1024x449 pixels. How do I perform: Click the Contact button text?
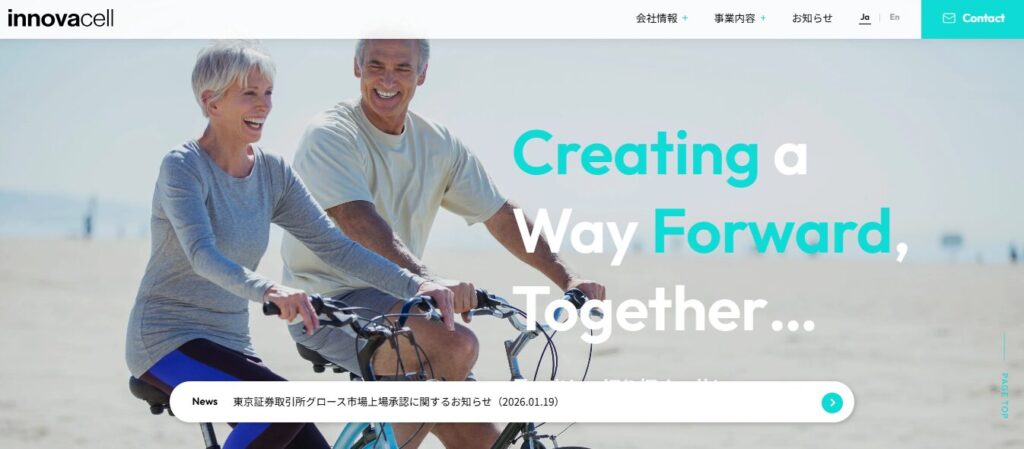983,18
